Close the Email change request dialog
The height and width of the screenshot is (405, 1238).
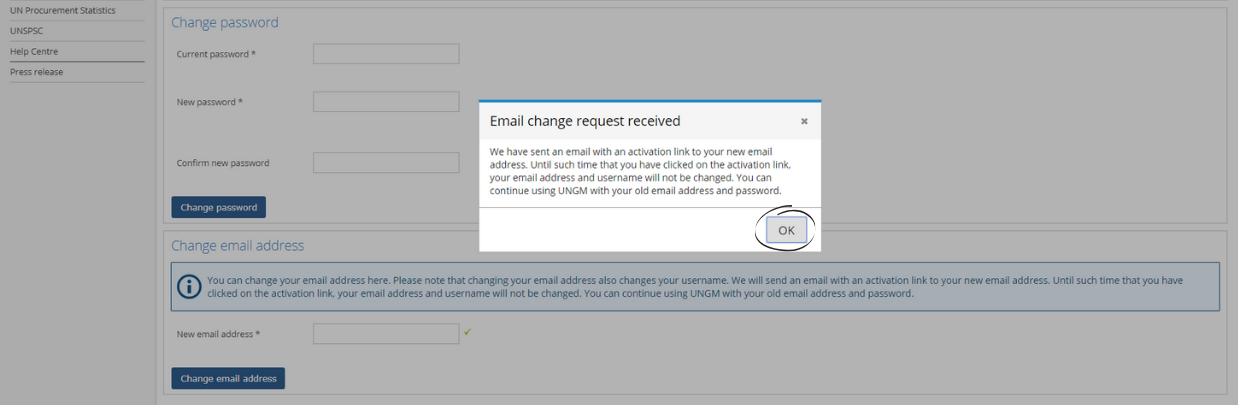point(804,121)
